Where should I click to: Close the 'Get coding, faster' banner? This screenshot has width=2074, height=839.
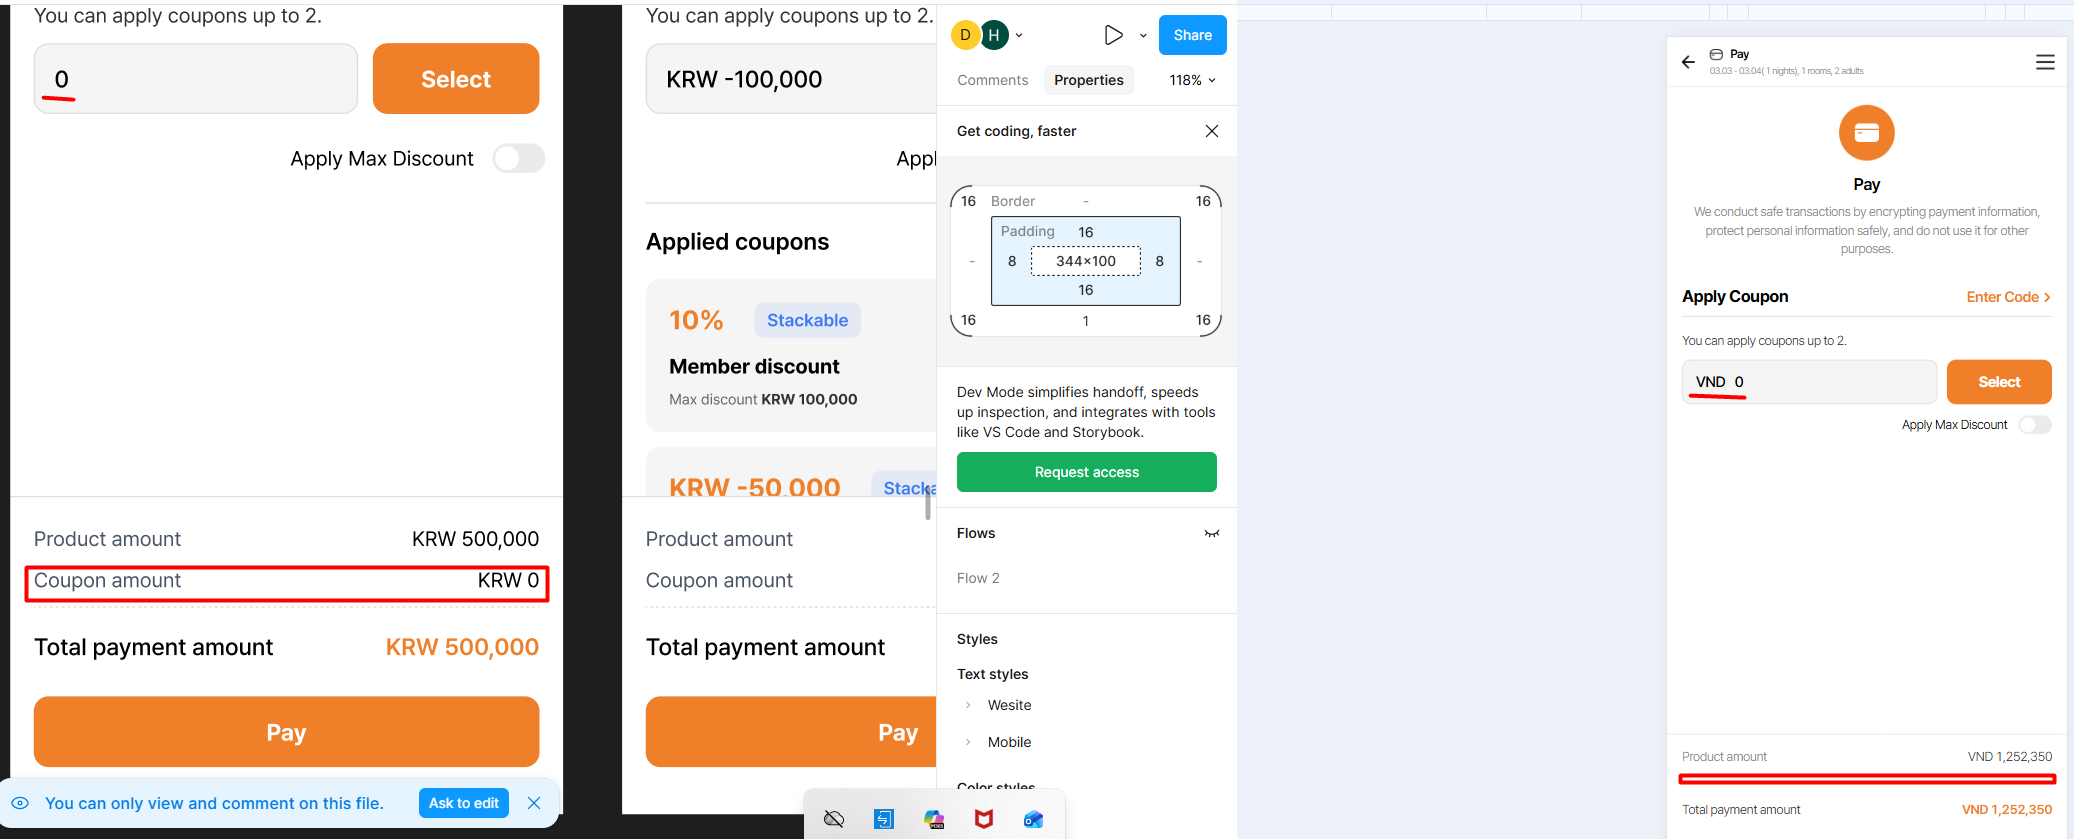point(1212,131)
